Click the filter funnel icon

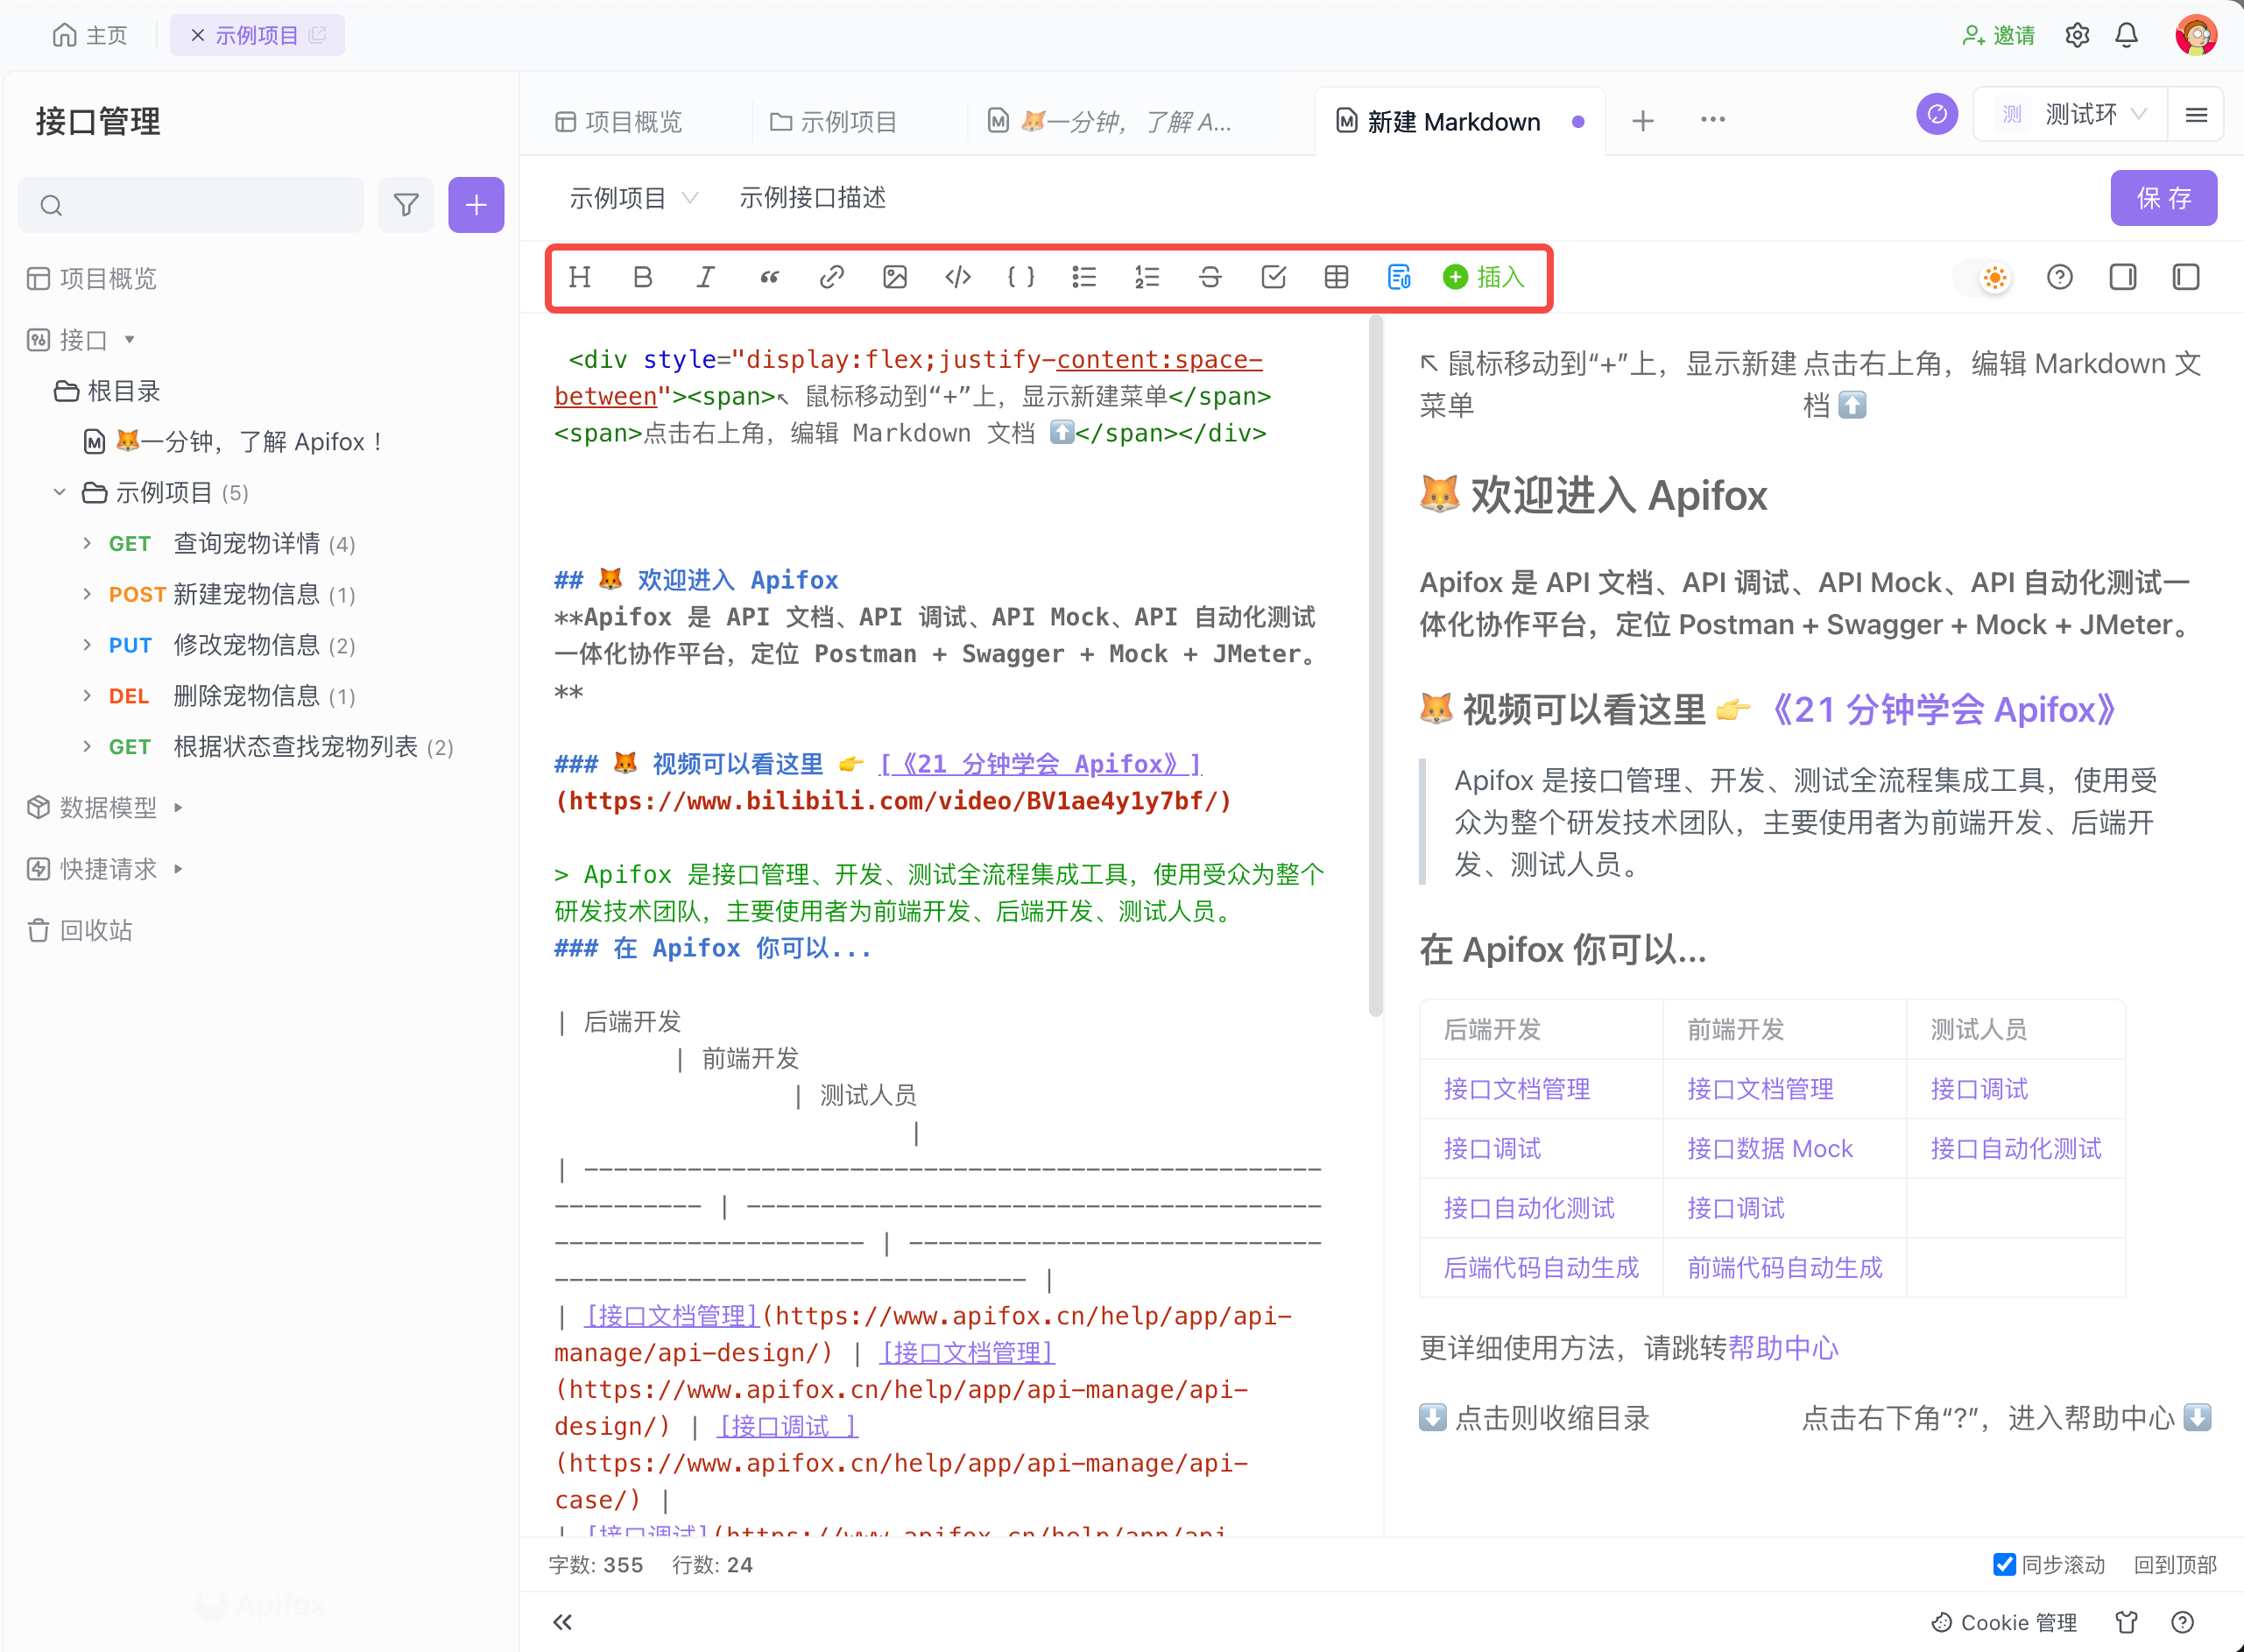tap(406, 205)
